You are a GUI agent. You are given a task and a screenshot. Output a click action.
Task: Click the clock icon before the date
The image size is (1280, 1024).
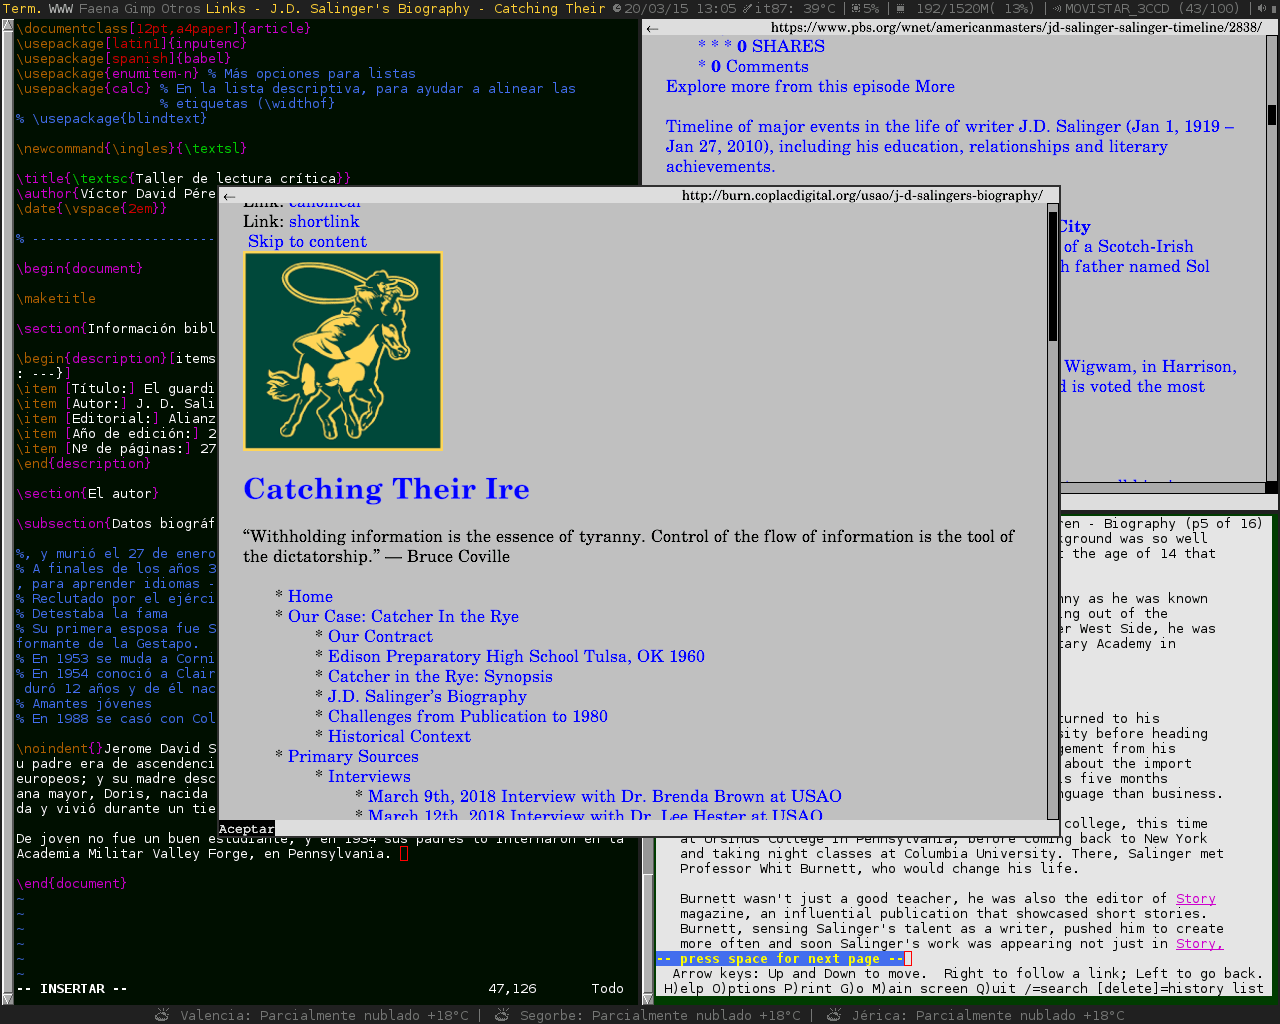617,8
